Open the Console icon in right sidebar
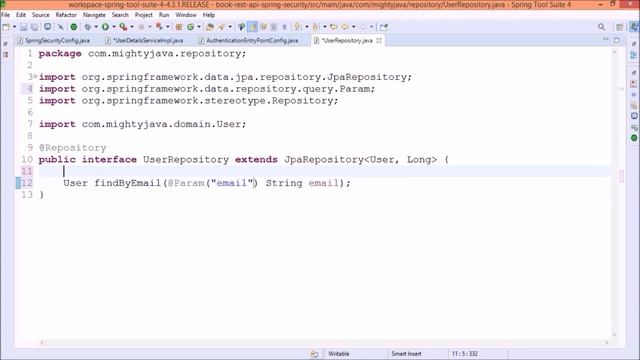This screenshot has width=640, height=360. [633, 116]
